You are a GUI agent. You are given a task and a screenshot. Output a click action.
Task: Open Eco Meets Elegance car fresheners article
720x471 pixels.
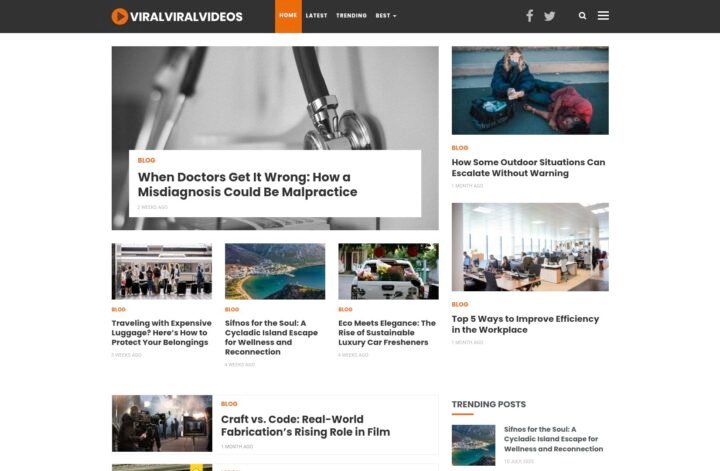point(387,333)
